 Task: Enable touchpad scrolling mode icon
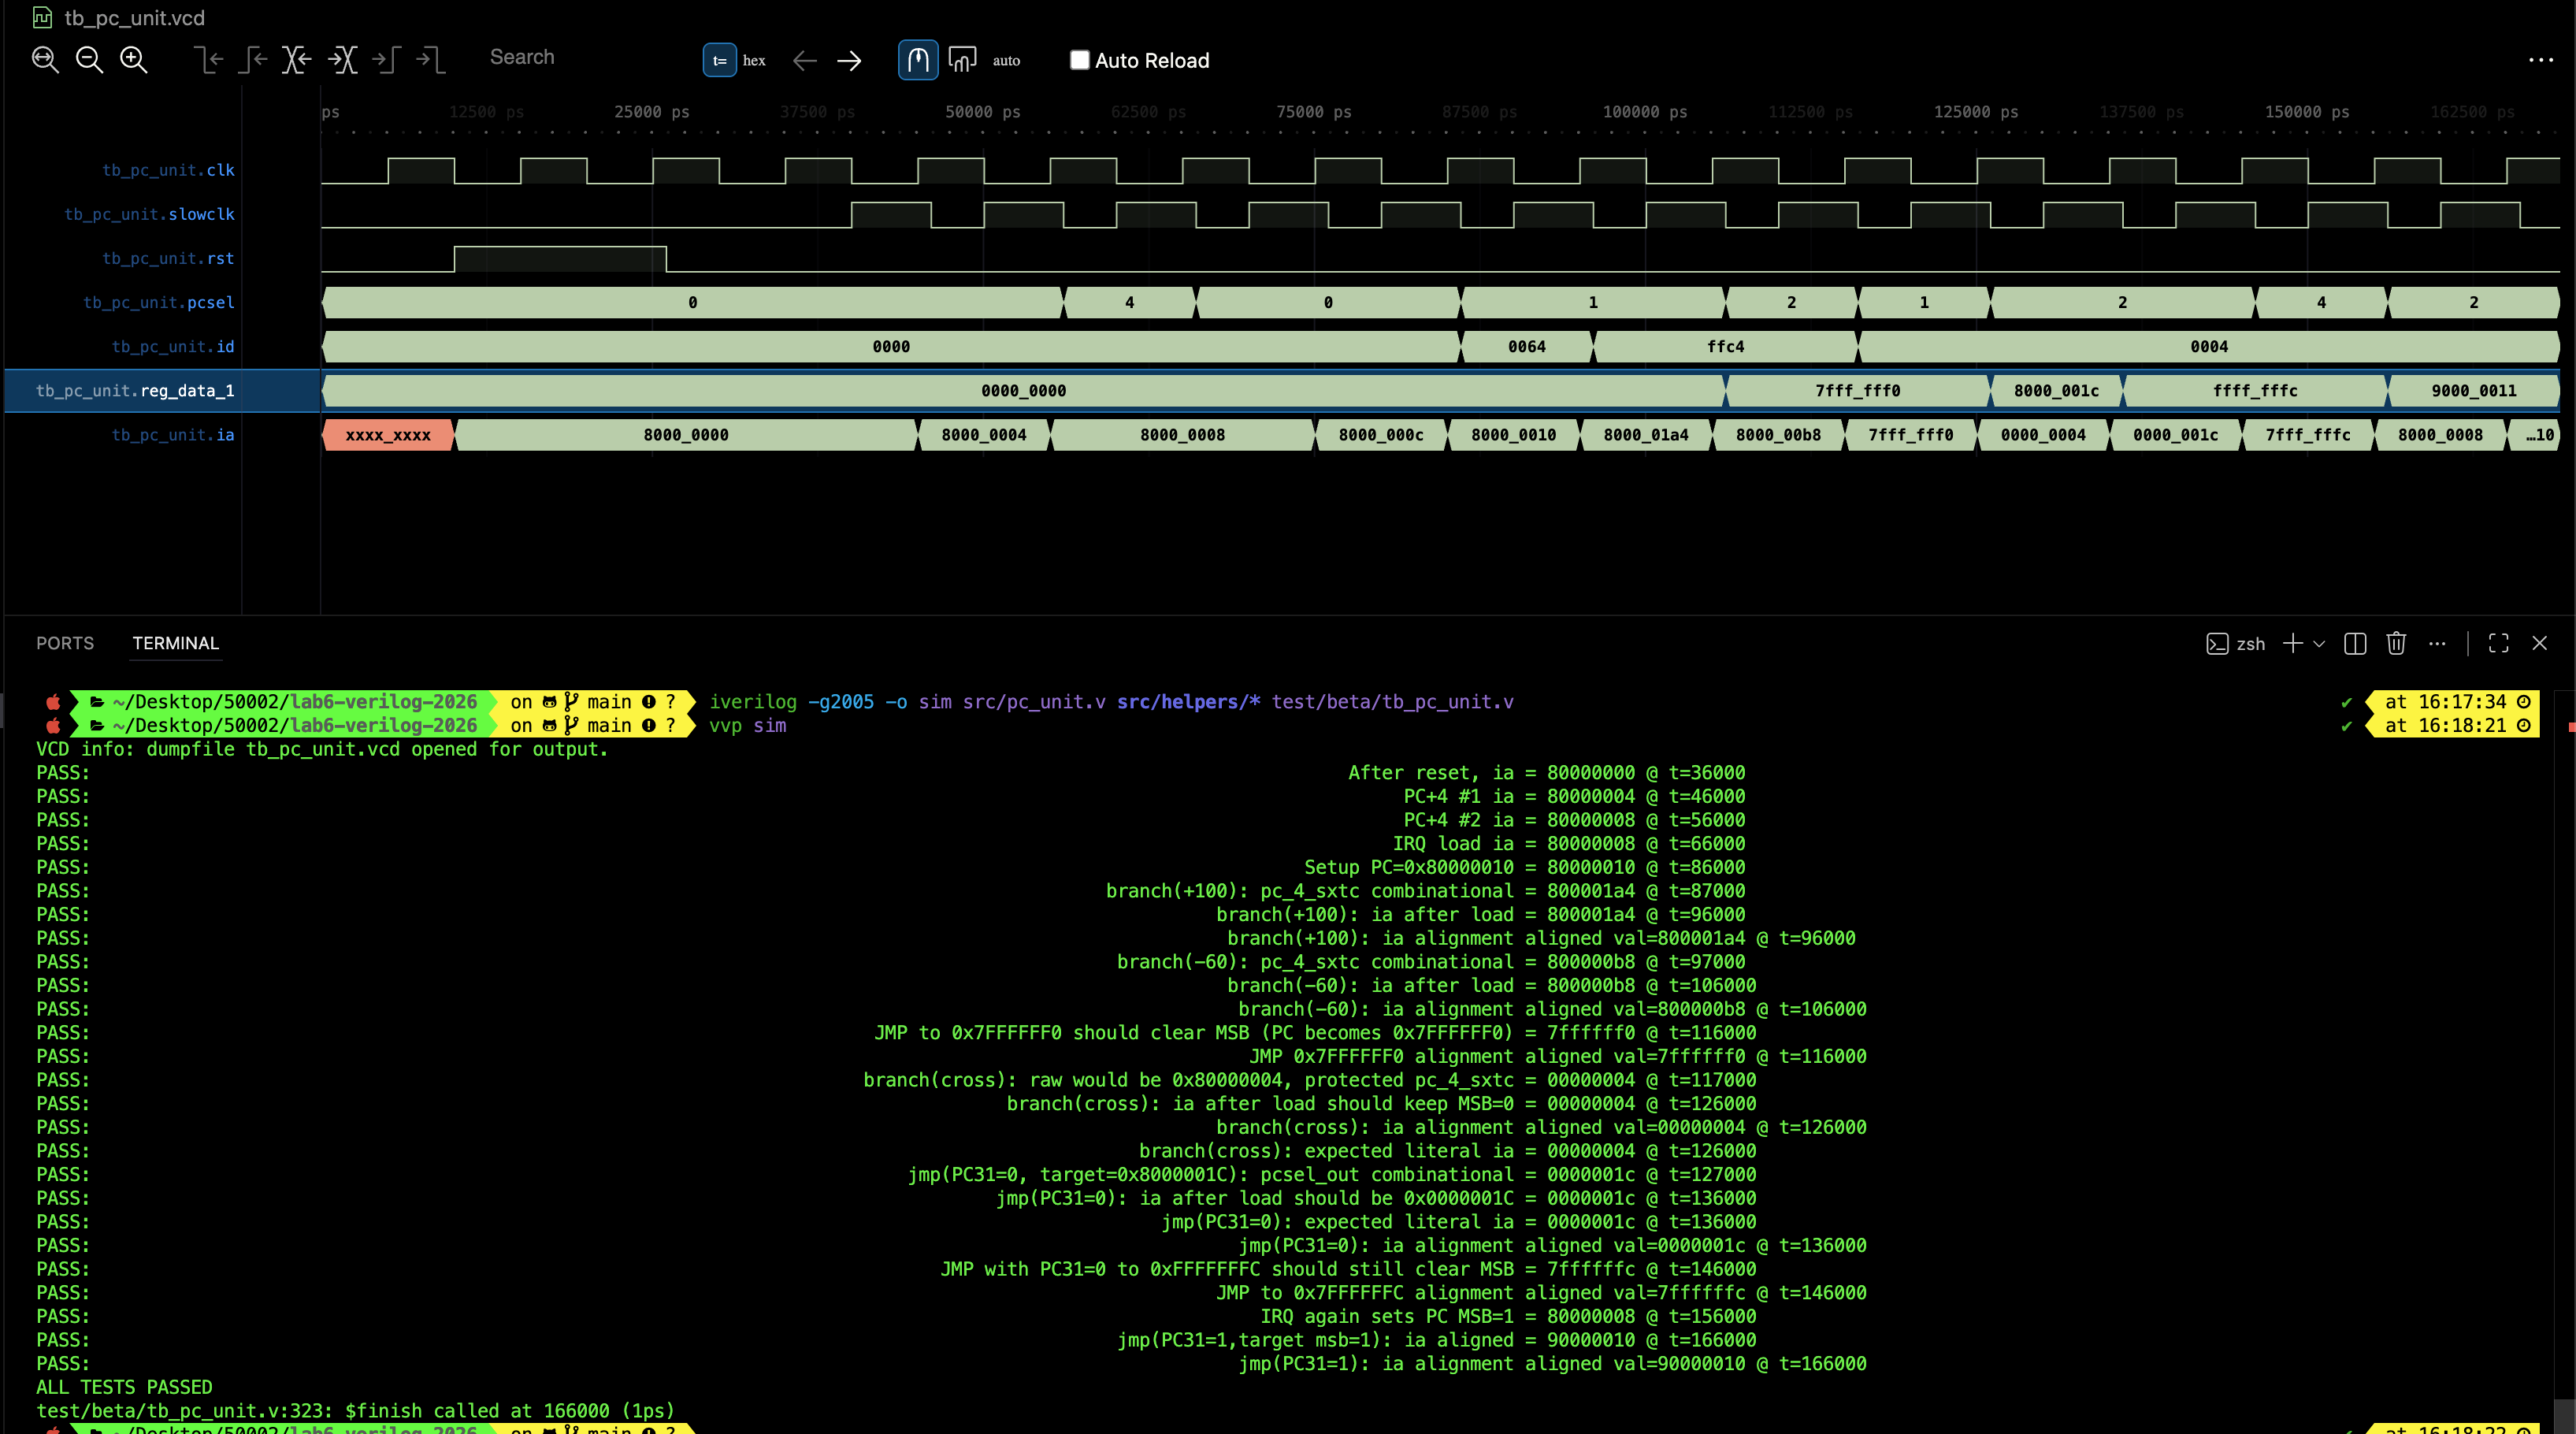pos(962,60)
